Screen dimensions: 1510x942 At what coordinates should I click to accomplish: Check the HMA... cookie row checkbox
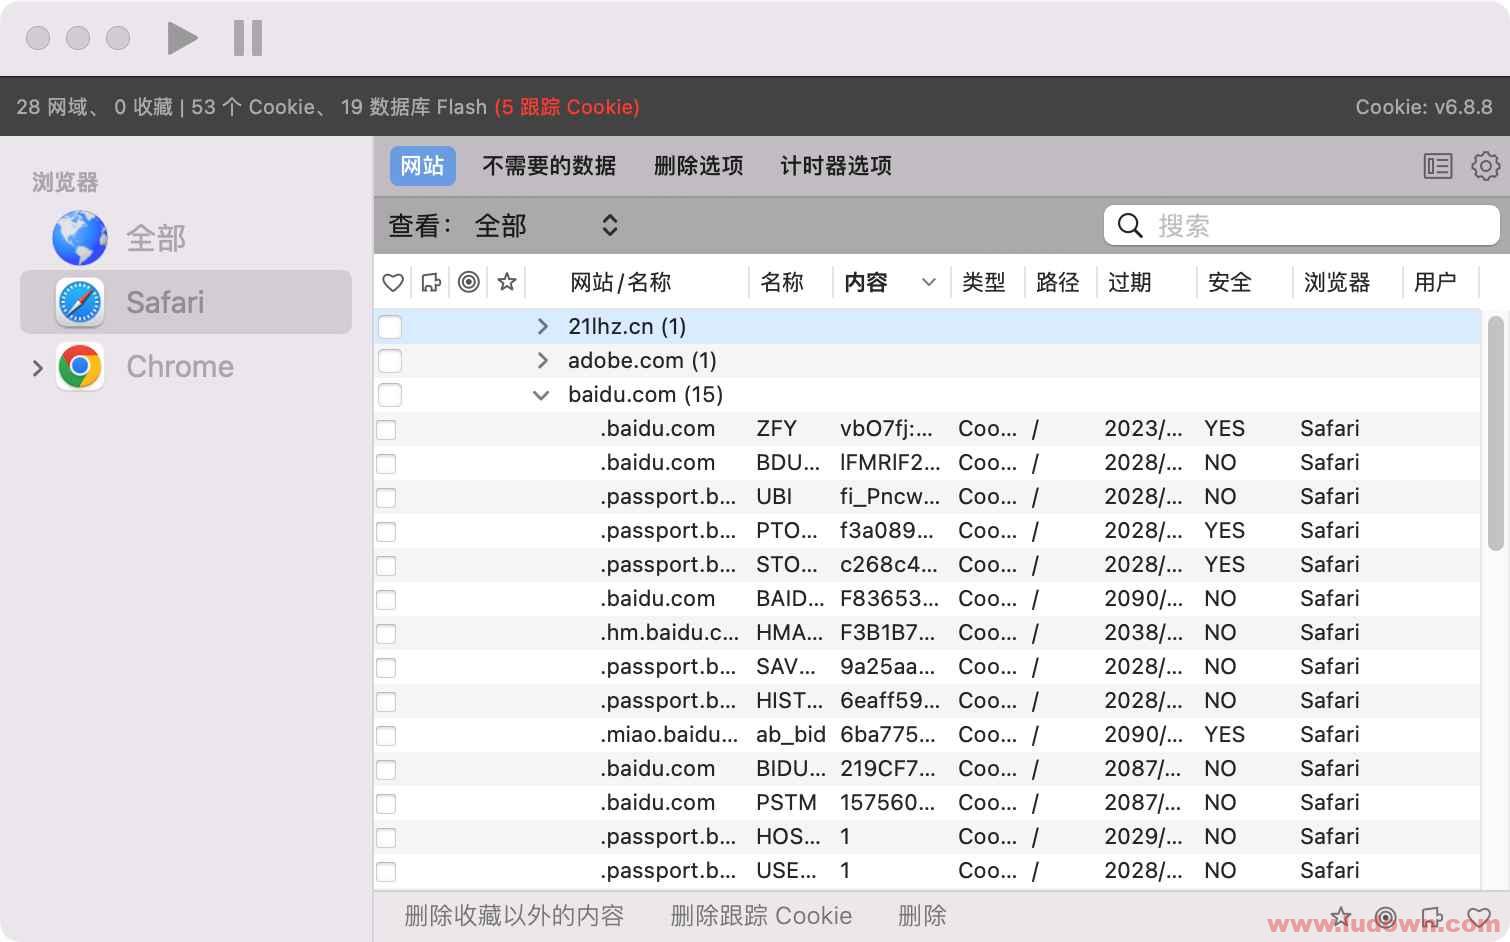tap(386, 634)
